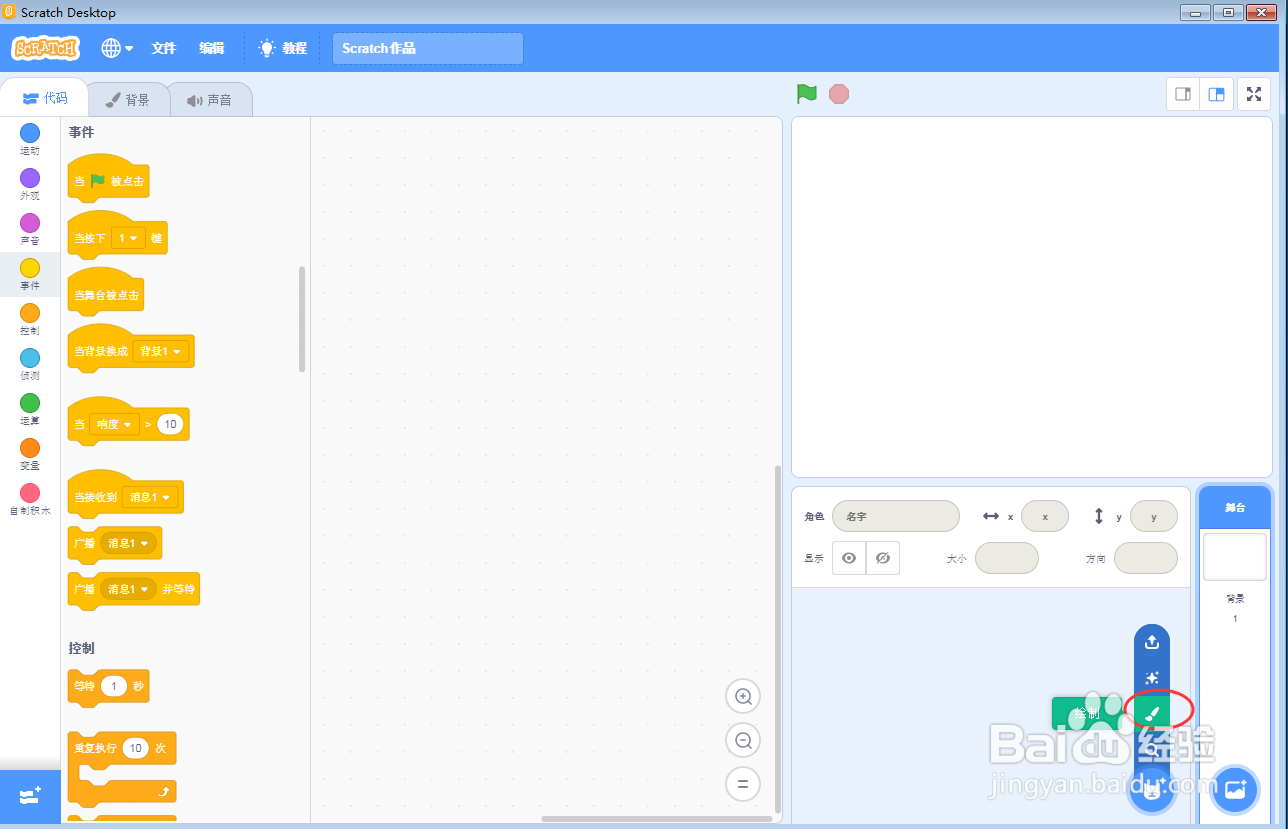Click the workspace vertical scrollbar
The width and height of the screenshot is (1288, 829).
777,638
